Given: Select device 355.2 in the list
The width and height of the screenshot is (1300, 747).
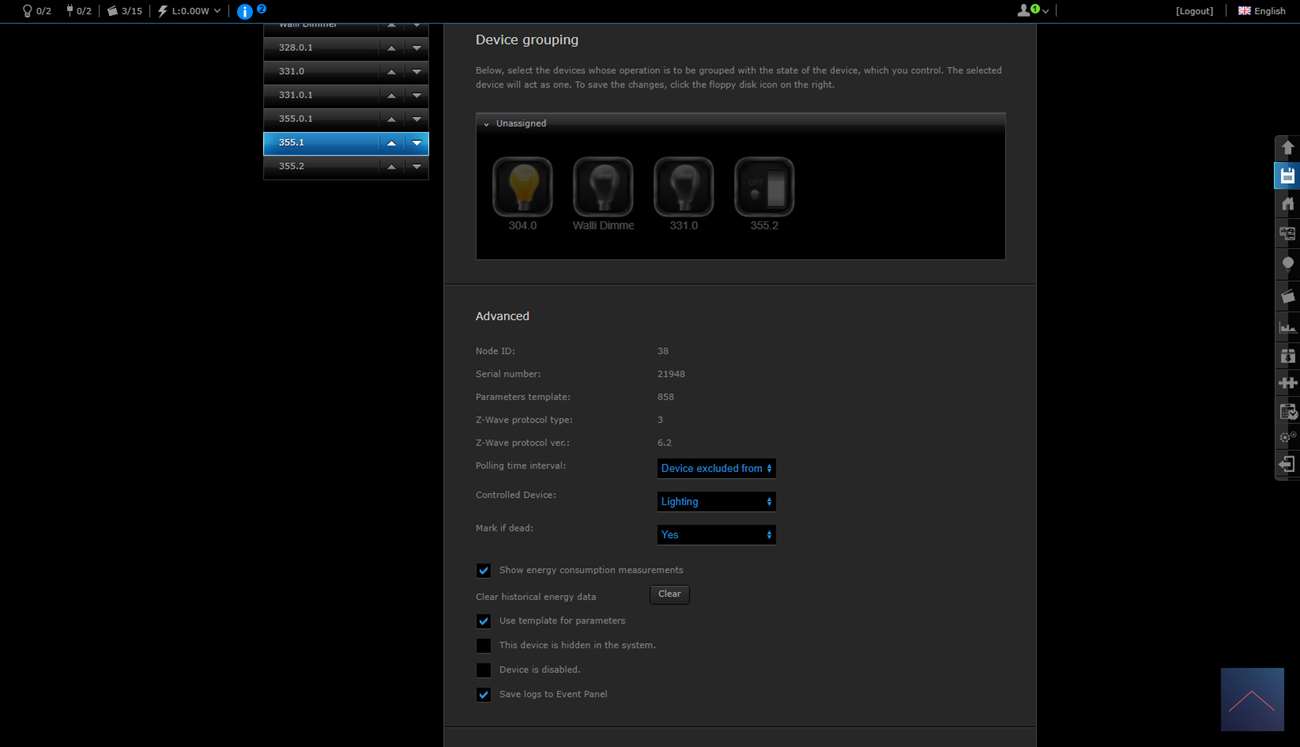Looking at the screenshot, I should pyautogui.click(x=320, y=166).
